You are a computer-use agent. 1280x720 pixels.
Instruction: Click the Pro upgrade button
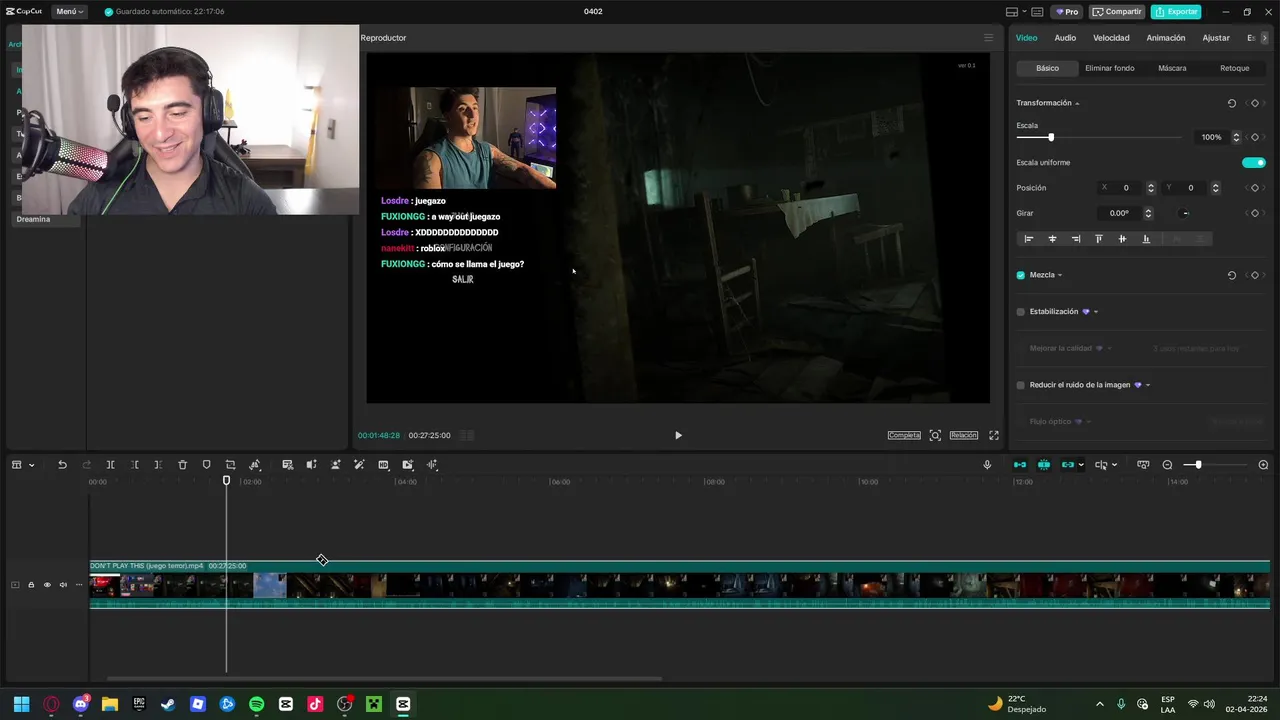[1066, 12]
